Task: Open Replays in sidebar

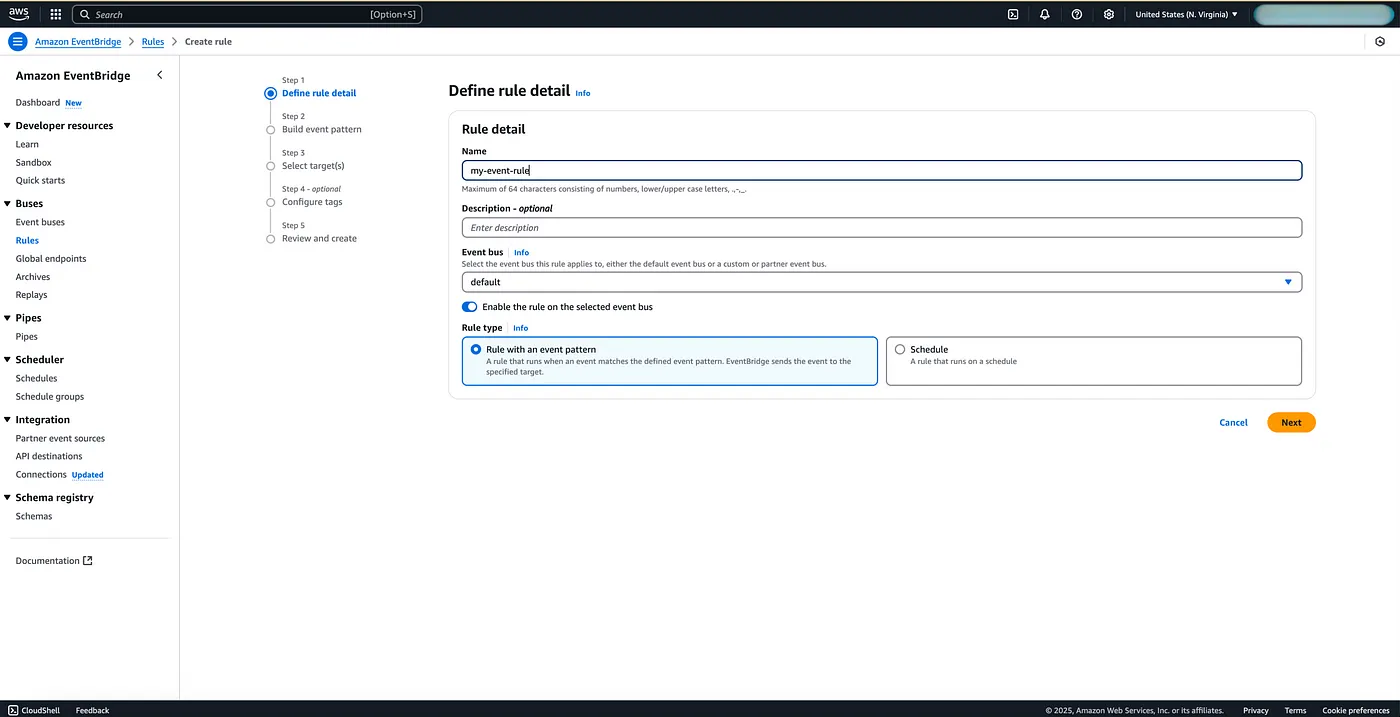Action: click(x=31, y=295)
